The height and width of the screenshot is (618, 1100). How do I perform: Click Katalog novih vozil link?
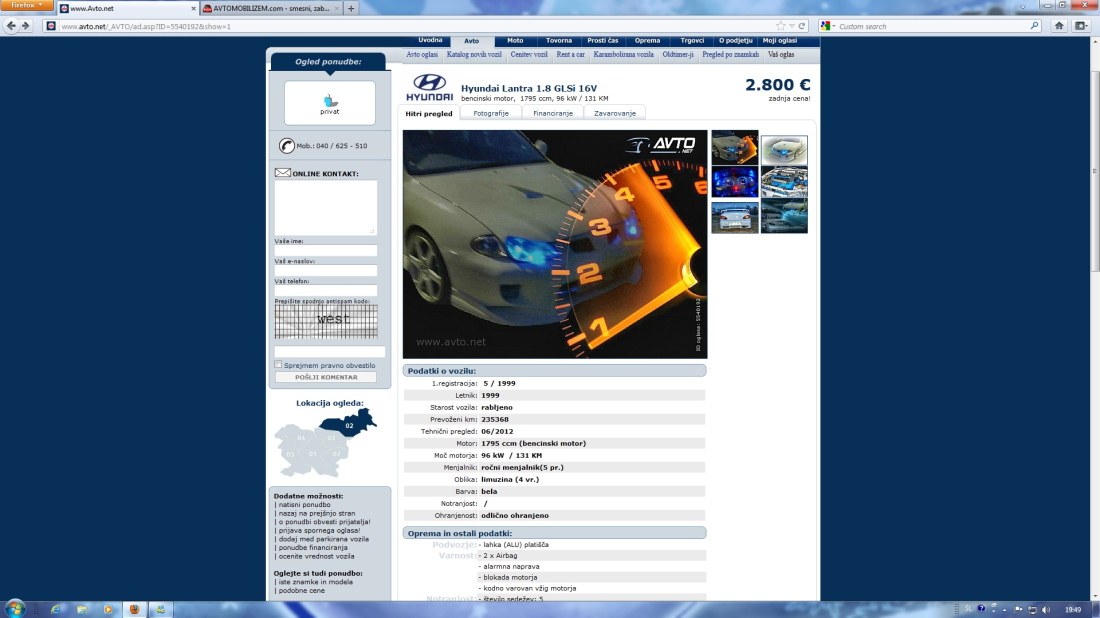tap(474, 54)
